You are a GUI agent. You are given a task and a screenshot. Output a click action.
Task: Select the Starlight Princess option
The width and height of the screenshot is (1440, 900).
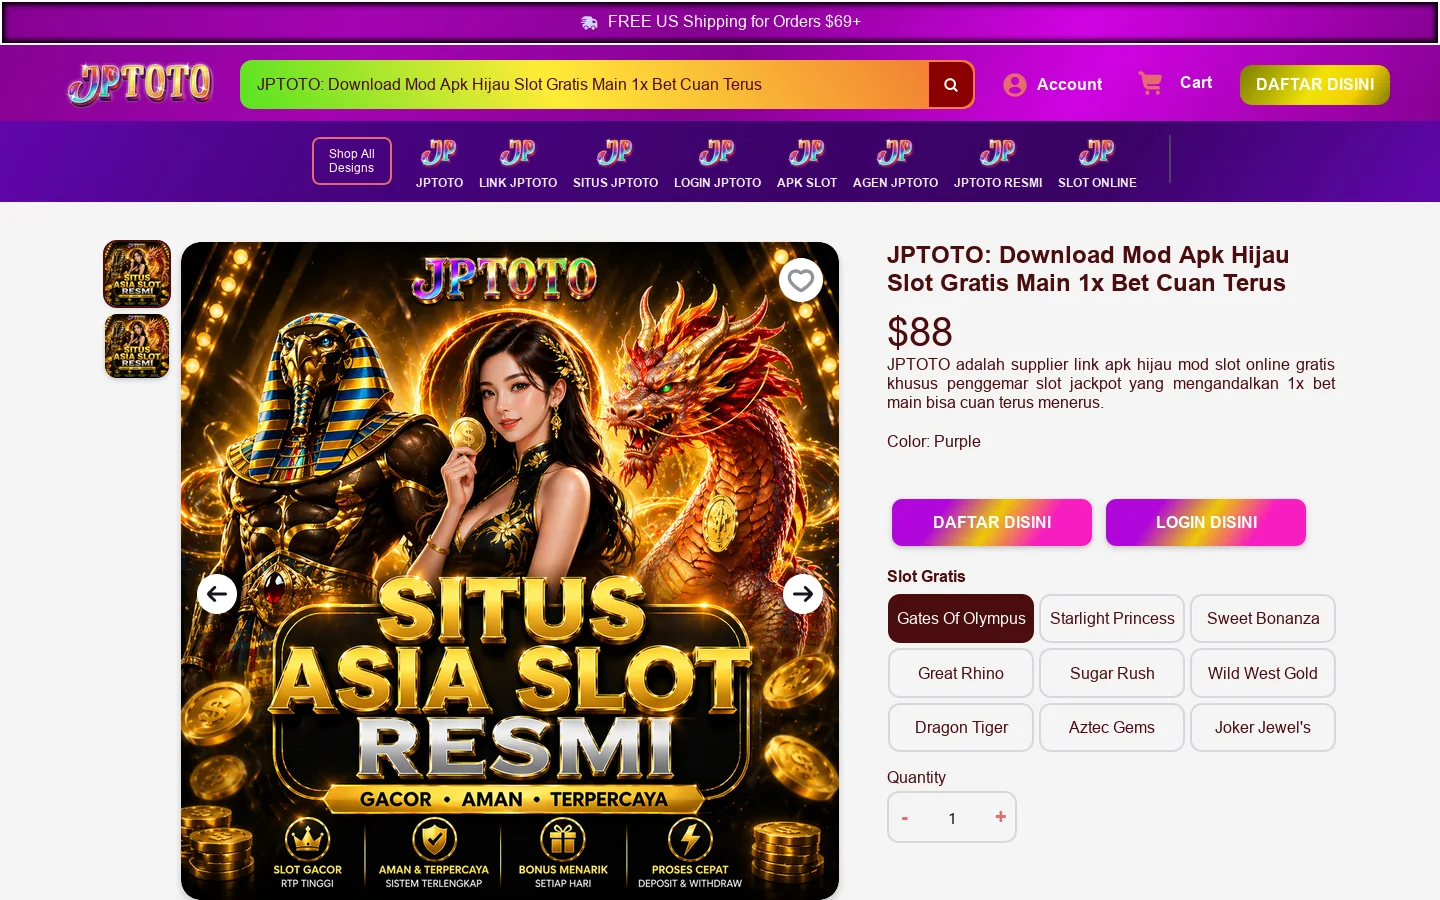tap(1112, 619)
